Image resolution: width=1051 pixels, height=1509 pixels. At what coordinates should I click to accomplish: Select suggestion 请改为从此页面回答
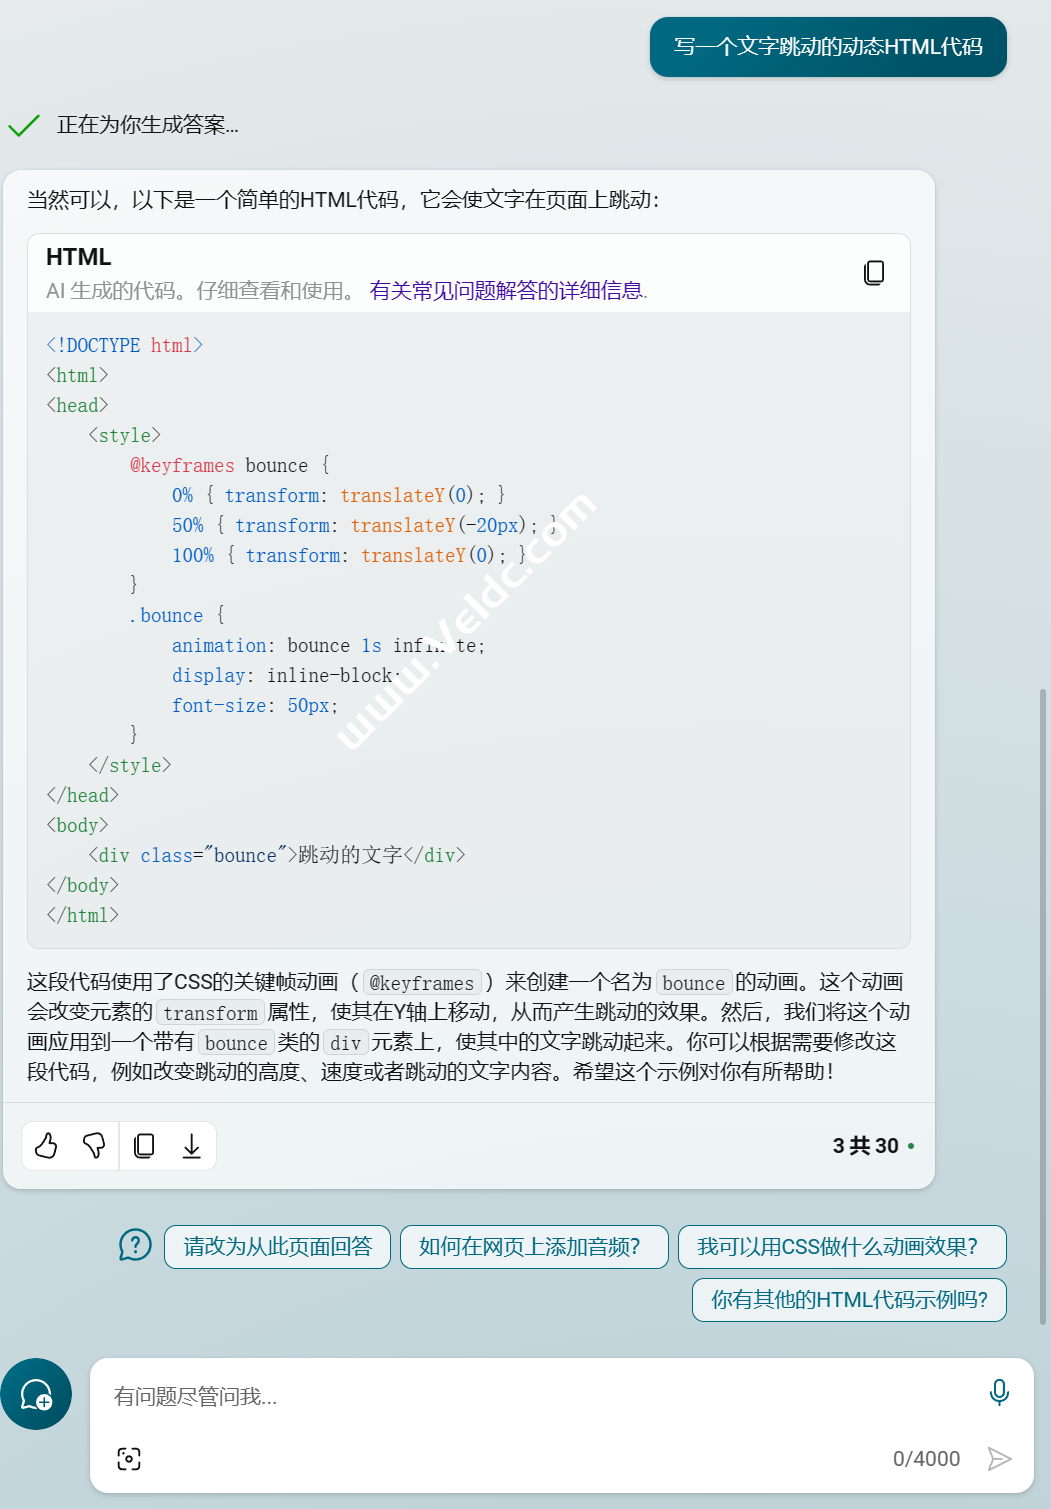click(277, 1247)
